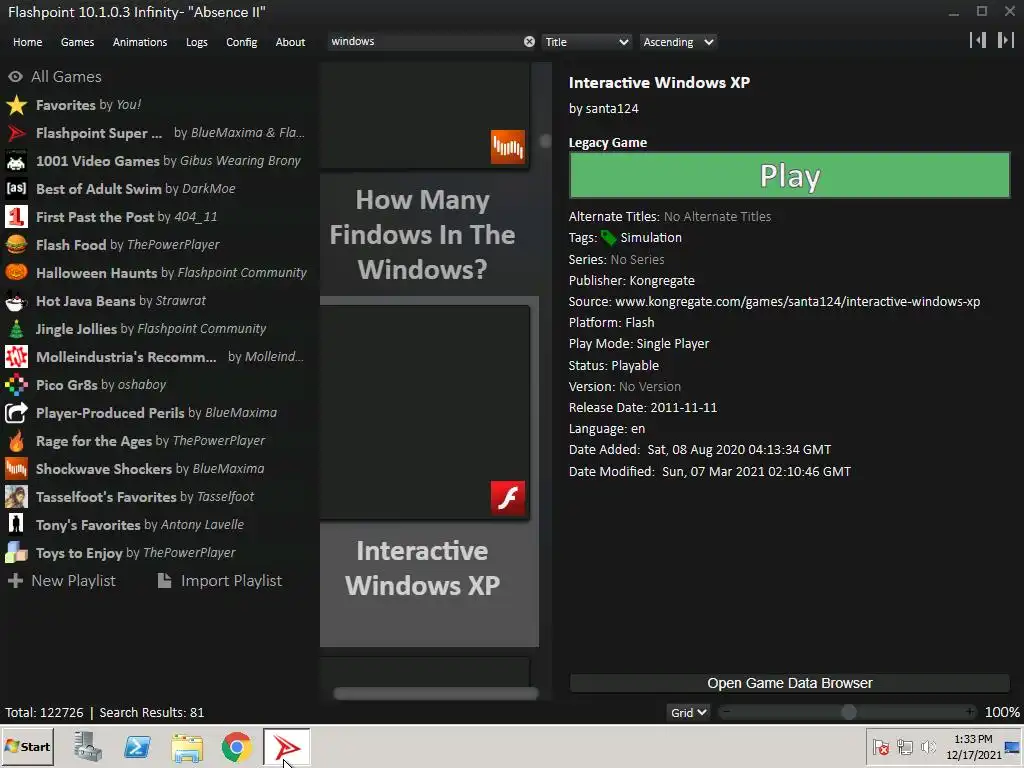This screenshot has width=1024, height=768.
Task: Open File Explorer from the taskbar
Action: pyautogui.click(x=187, y=746)
